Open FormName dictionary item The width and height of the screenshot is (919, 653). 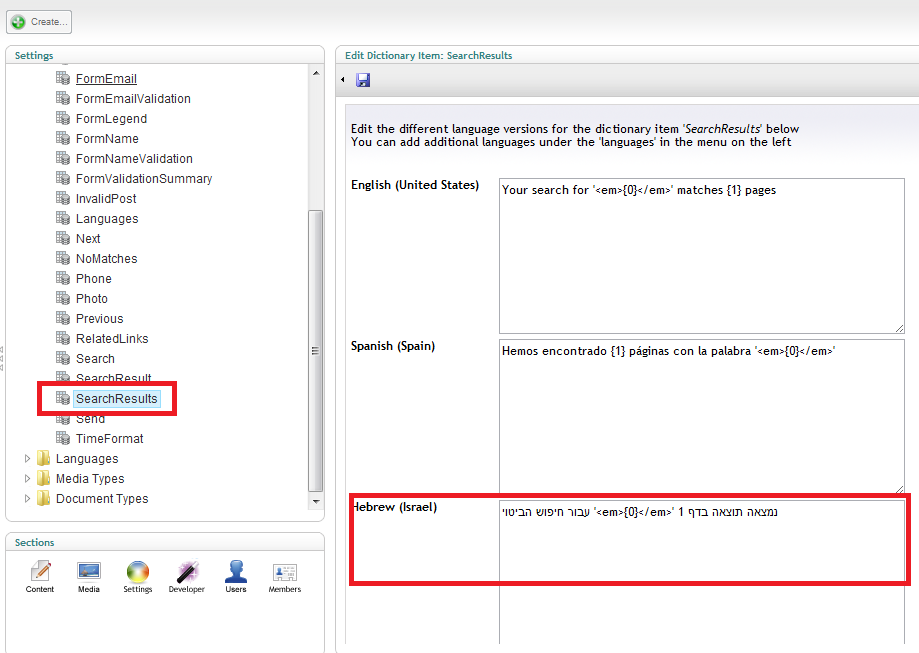pos(107,138)
